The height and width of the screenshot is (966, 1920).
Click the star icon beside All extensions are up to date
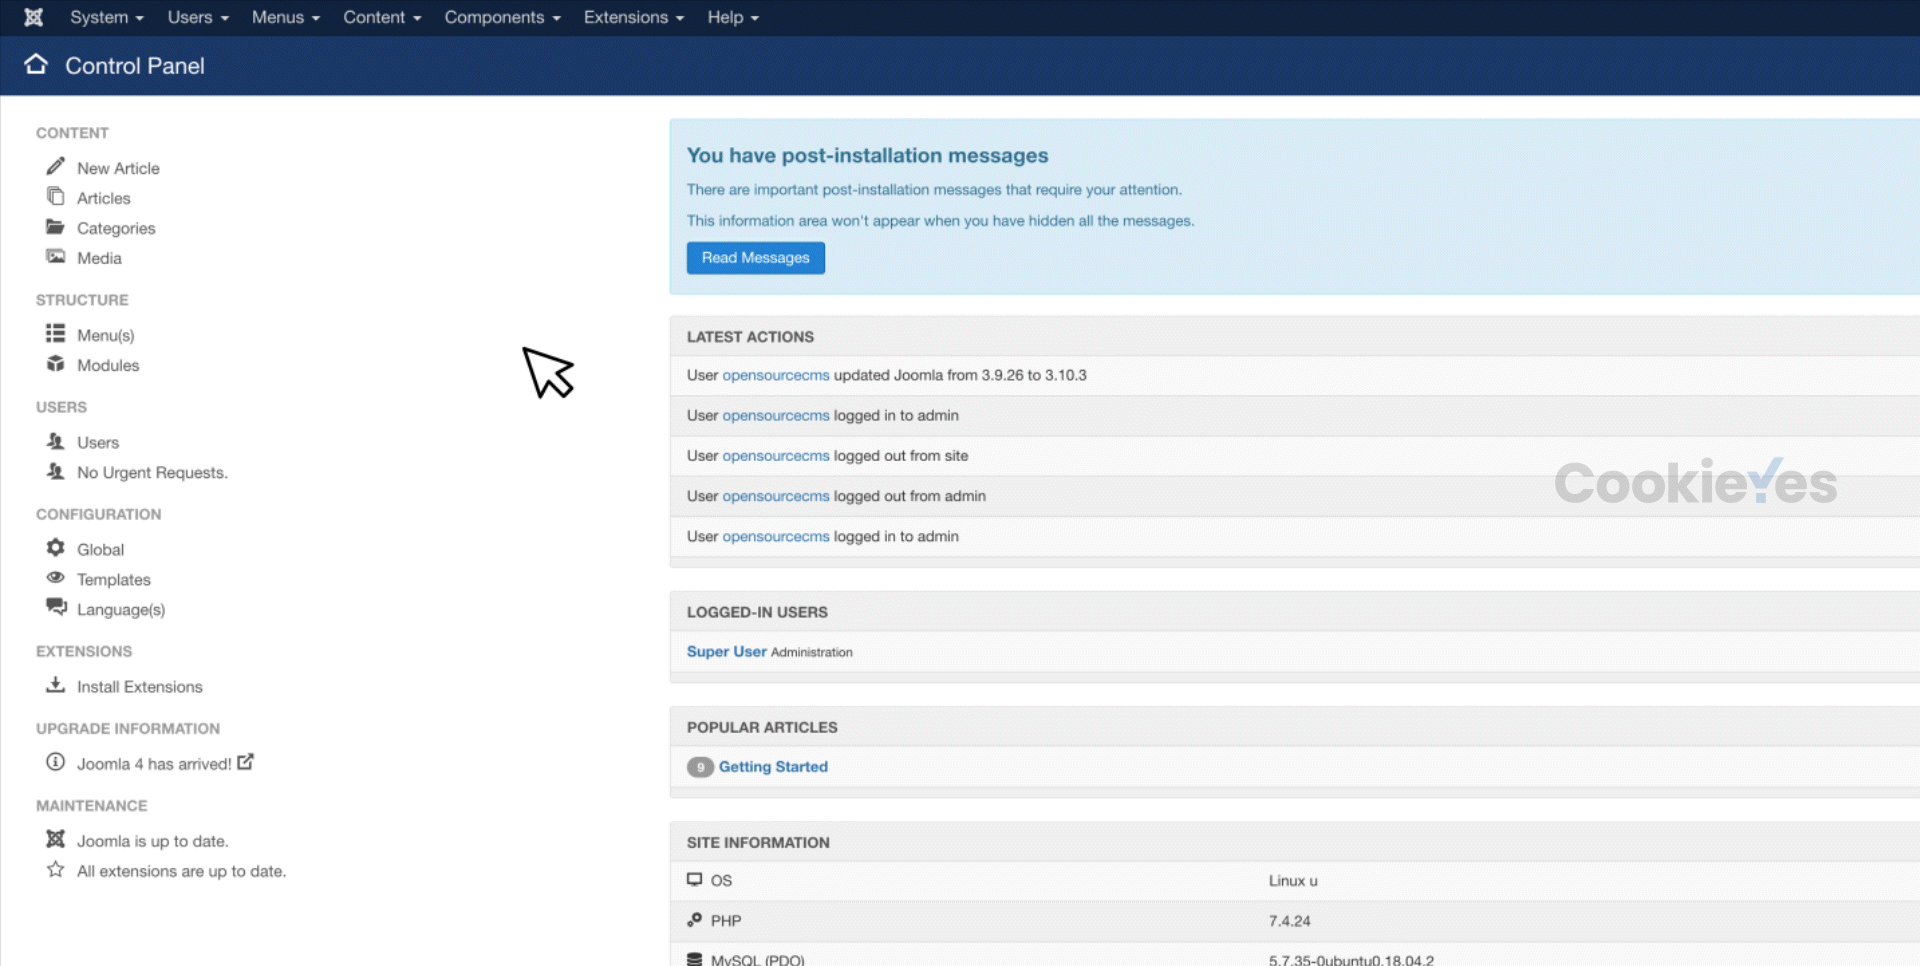click(55, 869)
